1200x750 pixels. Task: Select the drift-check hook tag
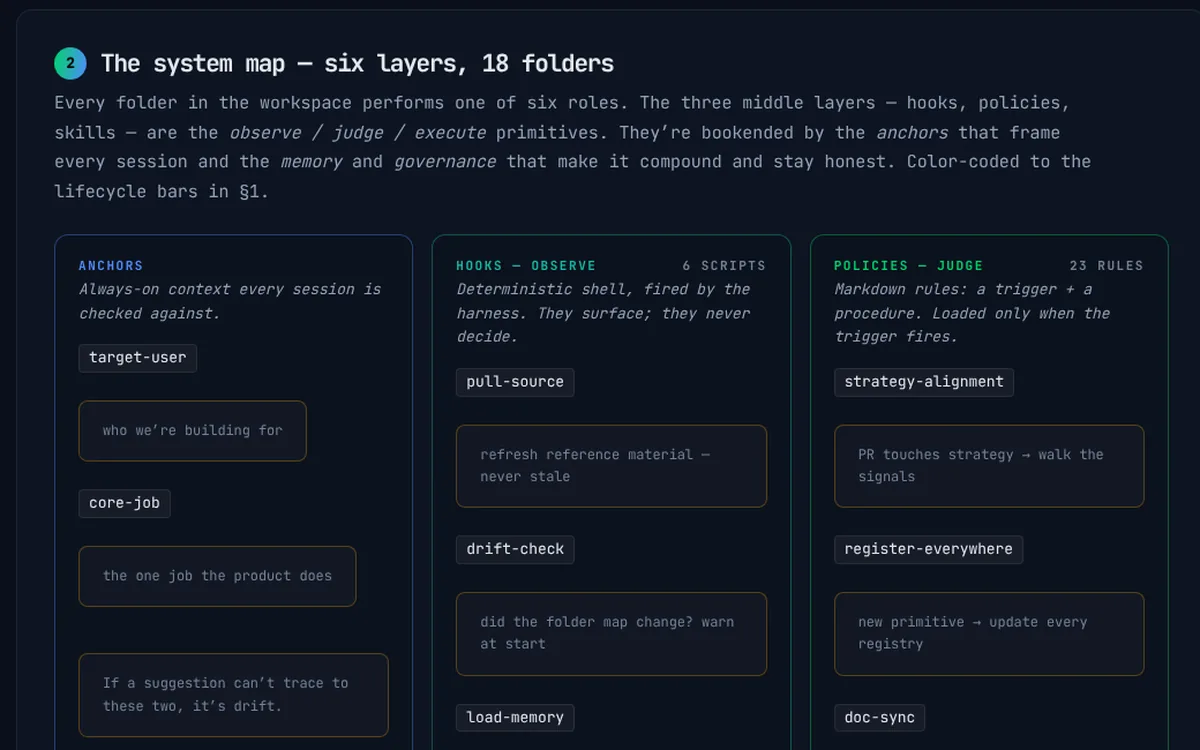click(515, 549)
